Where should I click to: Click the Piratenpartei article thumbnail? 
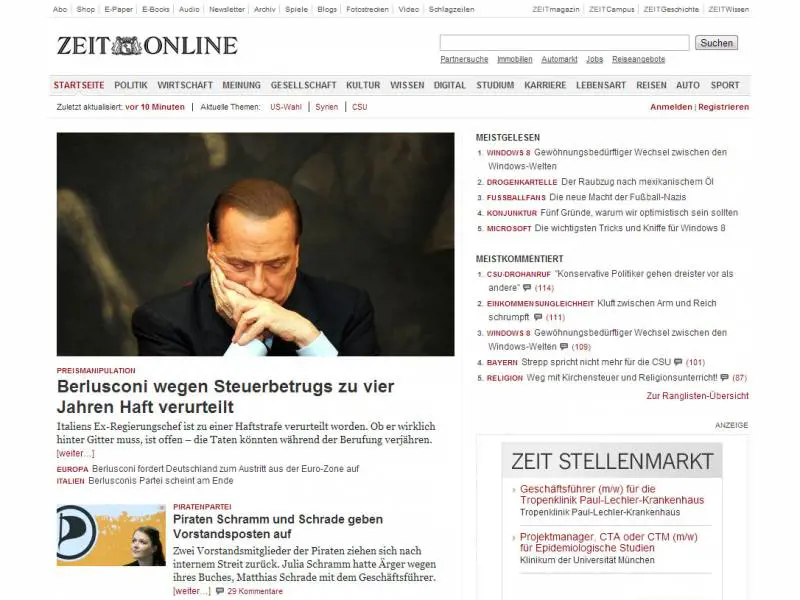pos(111,535)
